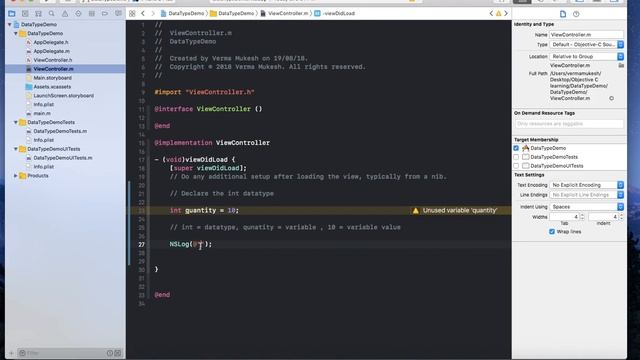
Task: Open the Text Encoding dropdown
Action: tap(587, 185)
